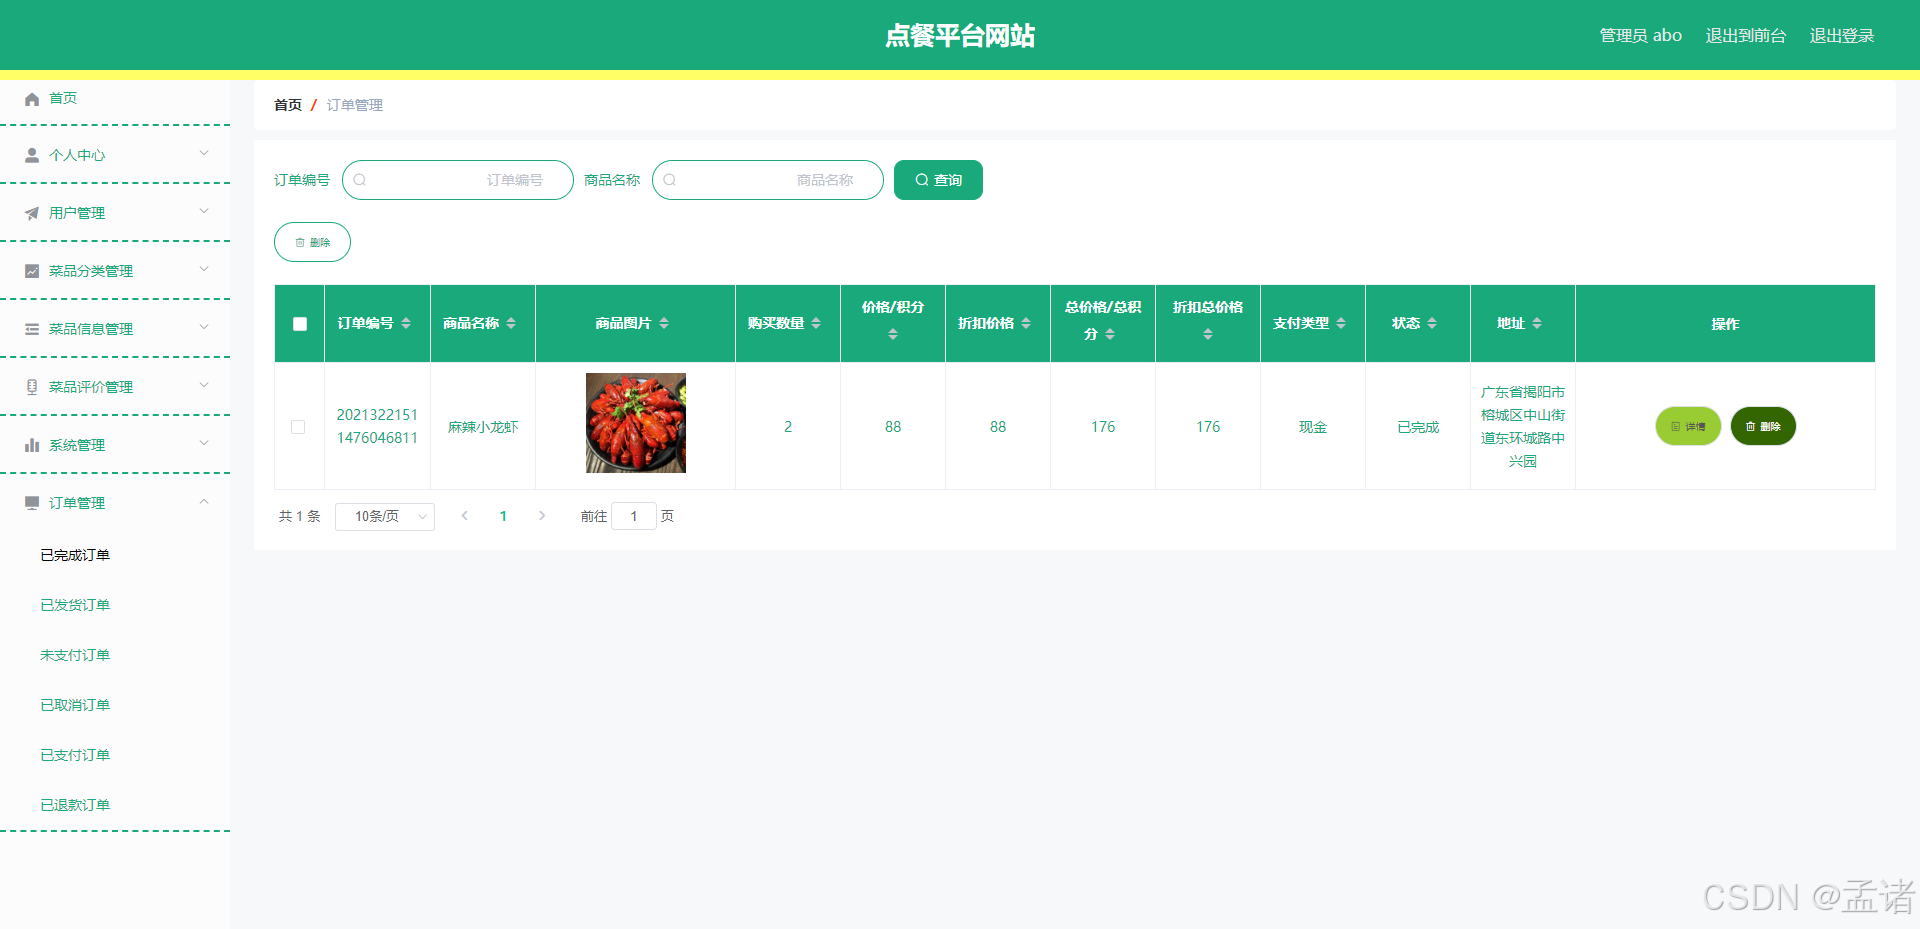Screen dimensions: 1920x929
Task: Click the person icon for 个人中心
Action: click(x=32, y=156)
